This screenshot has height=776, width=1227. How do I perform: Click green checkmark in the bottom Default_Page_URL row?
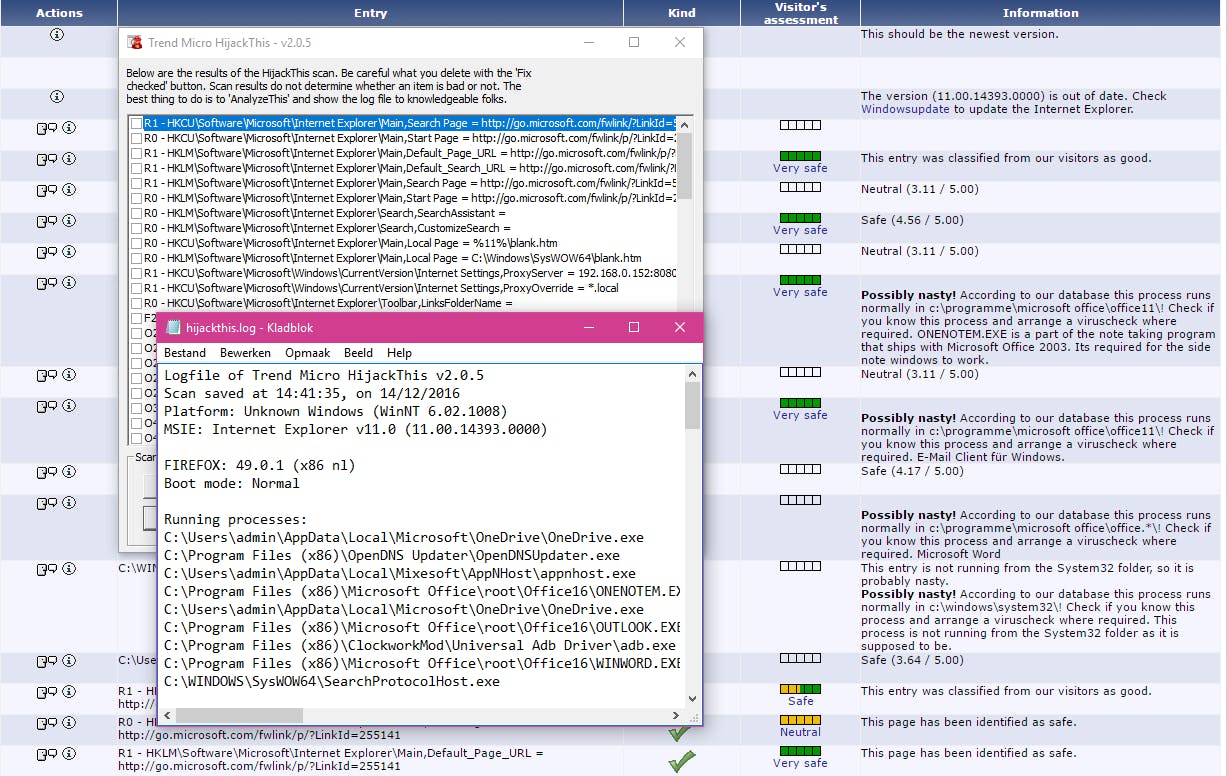(x=681, y=761)
